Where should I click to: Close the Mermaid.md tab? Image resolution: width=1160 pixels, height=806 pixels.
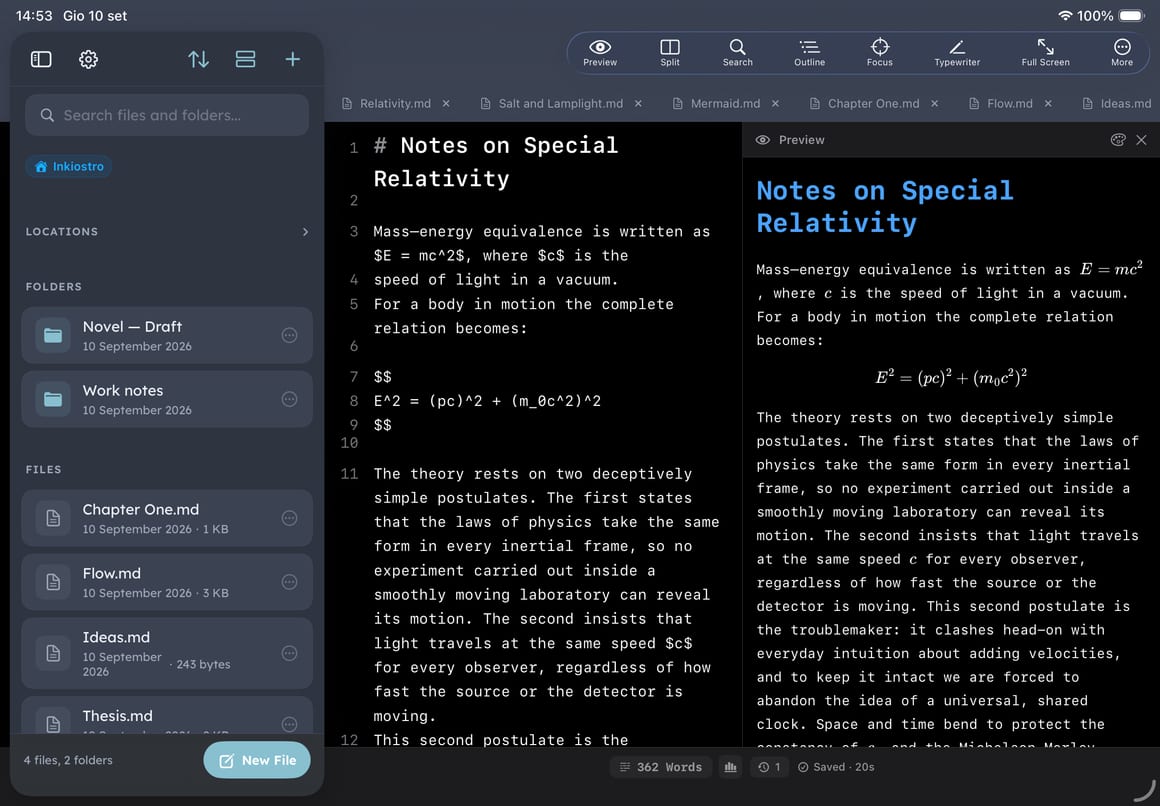[x=775, y=104]
